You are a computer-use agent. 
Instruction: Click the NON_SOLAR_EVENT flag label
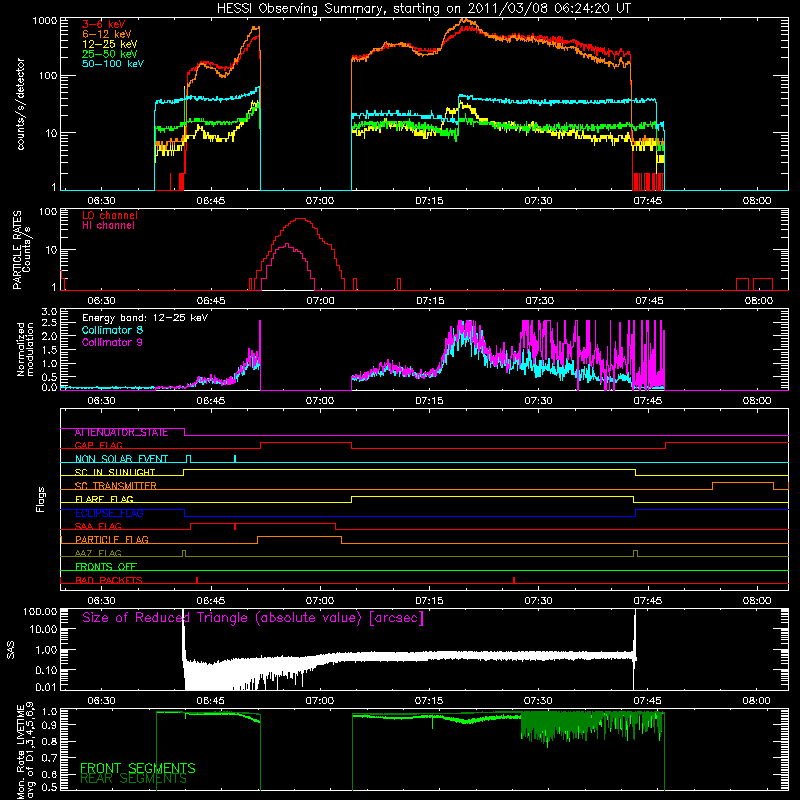click(x=121, y=459)
